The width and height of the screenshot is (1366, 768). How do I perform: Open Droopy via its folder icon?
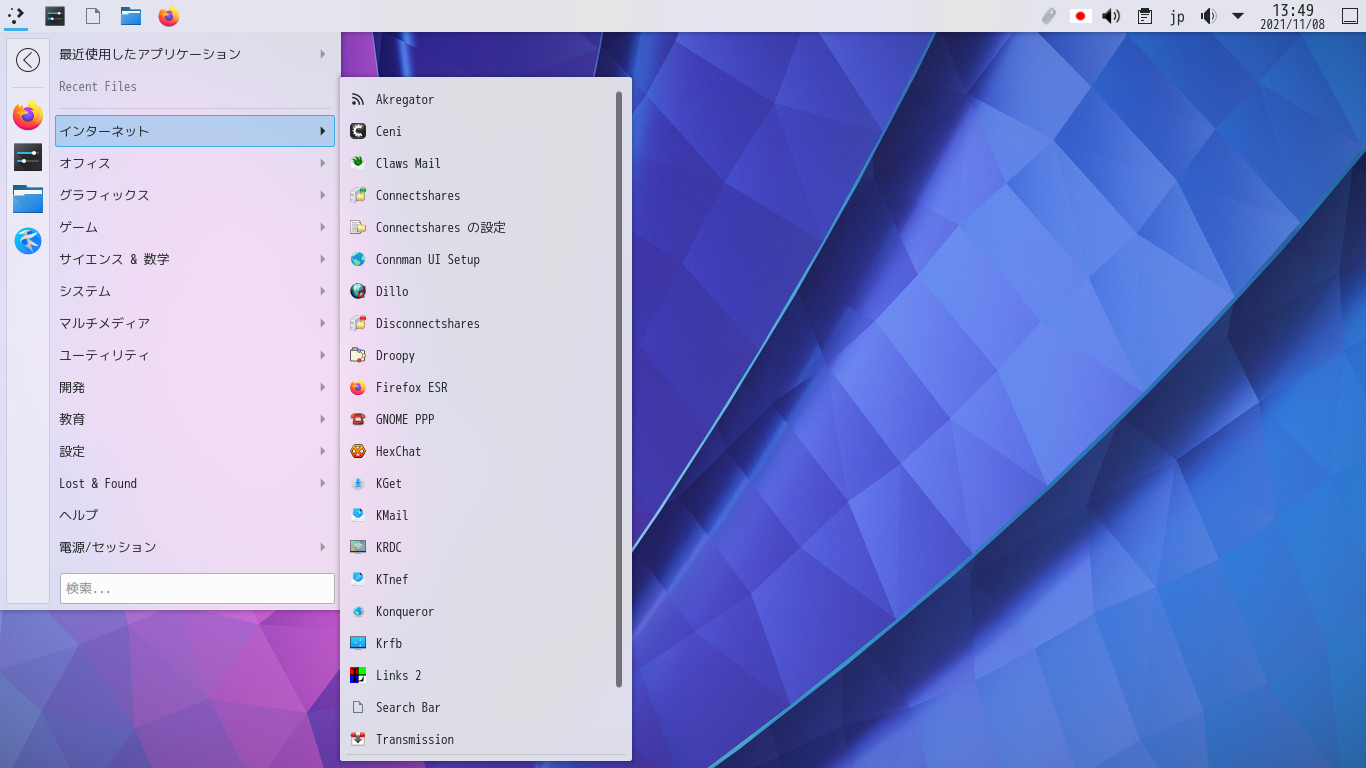(358, 355)
